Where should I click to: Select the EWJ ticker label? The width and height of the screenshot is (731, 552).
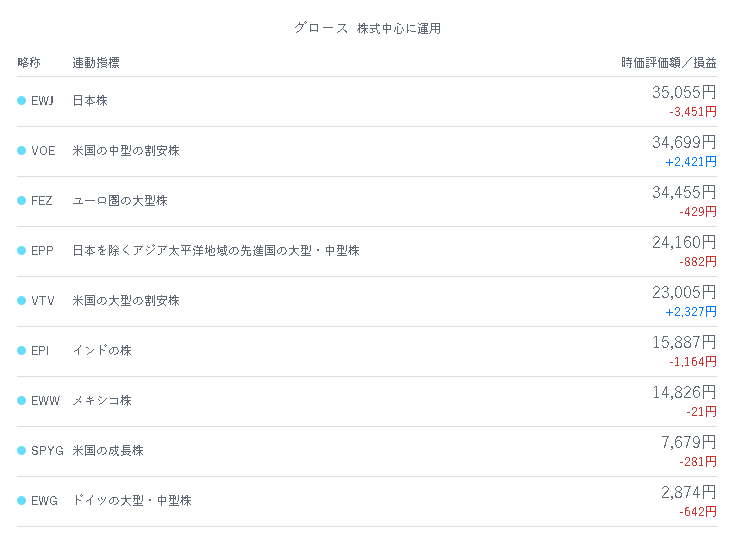(x=42, y=101)
